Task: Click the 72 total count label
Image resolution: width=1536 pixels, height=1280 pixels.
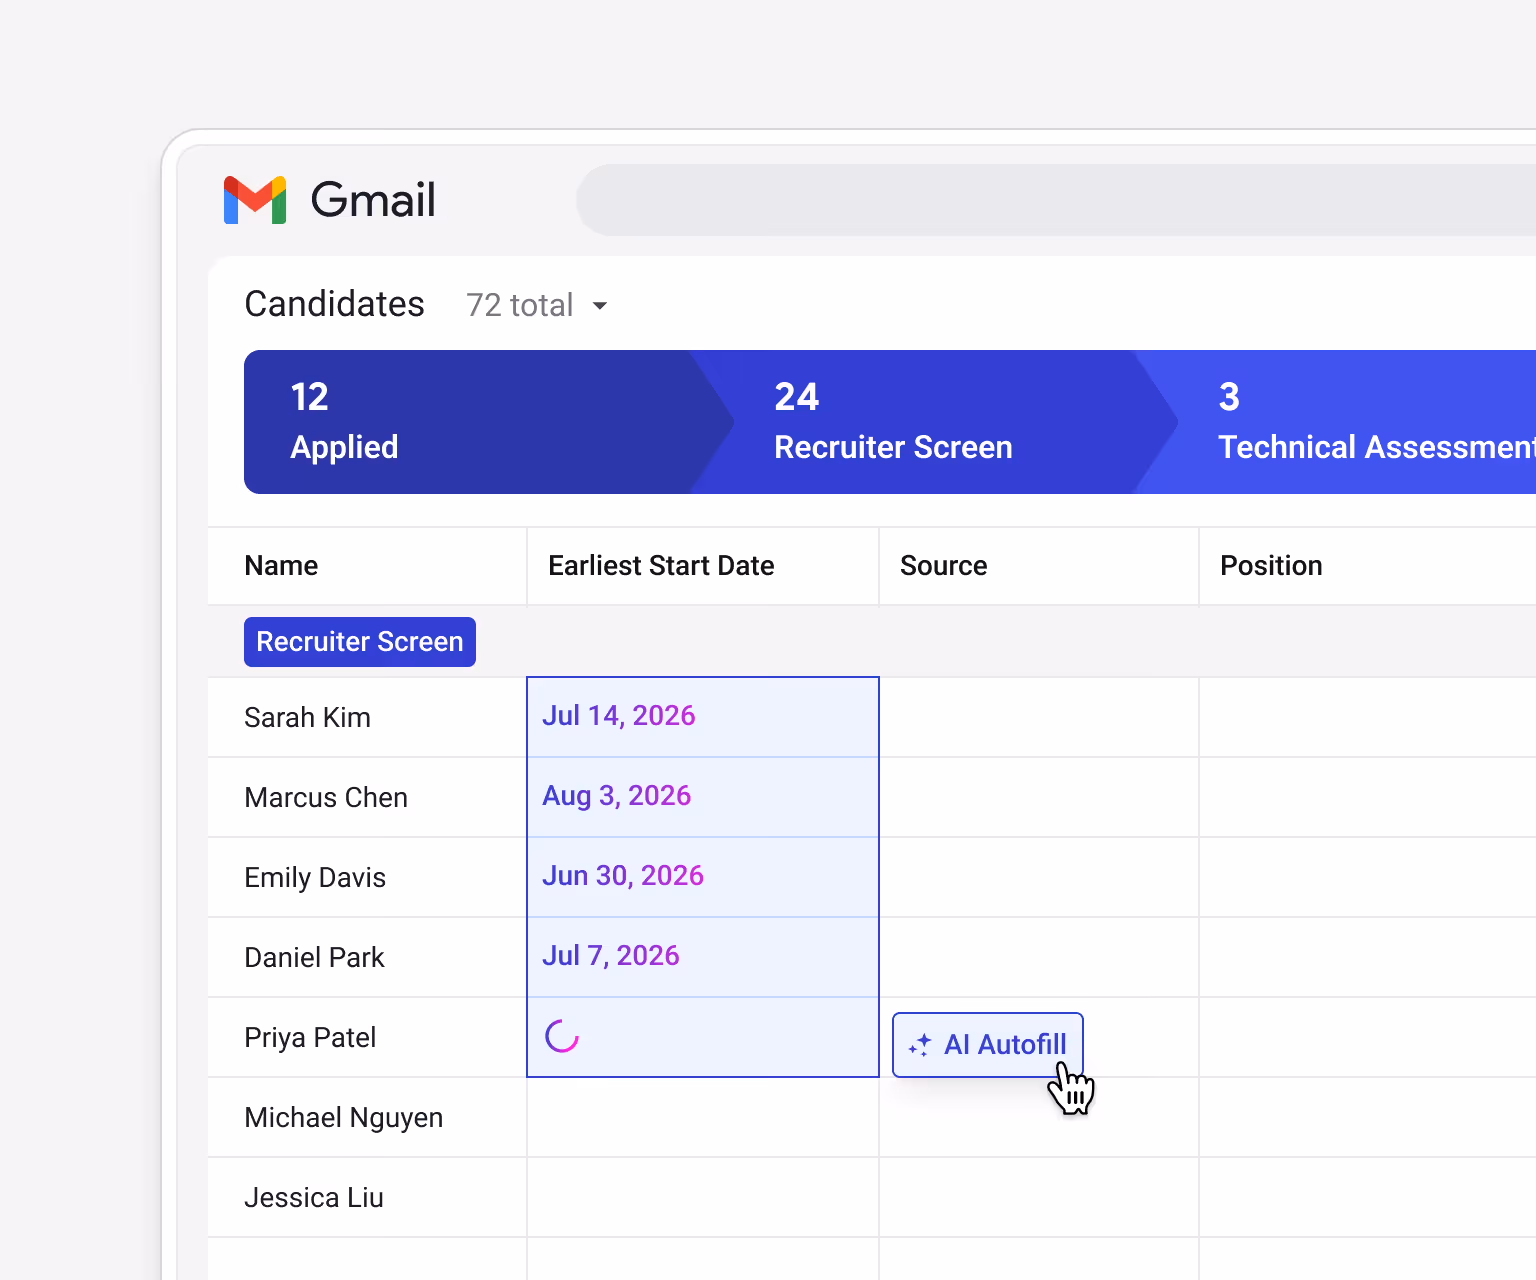Action: [x=520, y=305]
